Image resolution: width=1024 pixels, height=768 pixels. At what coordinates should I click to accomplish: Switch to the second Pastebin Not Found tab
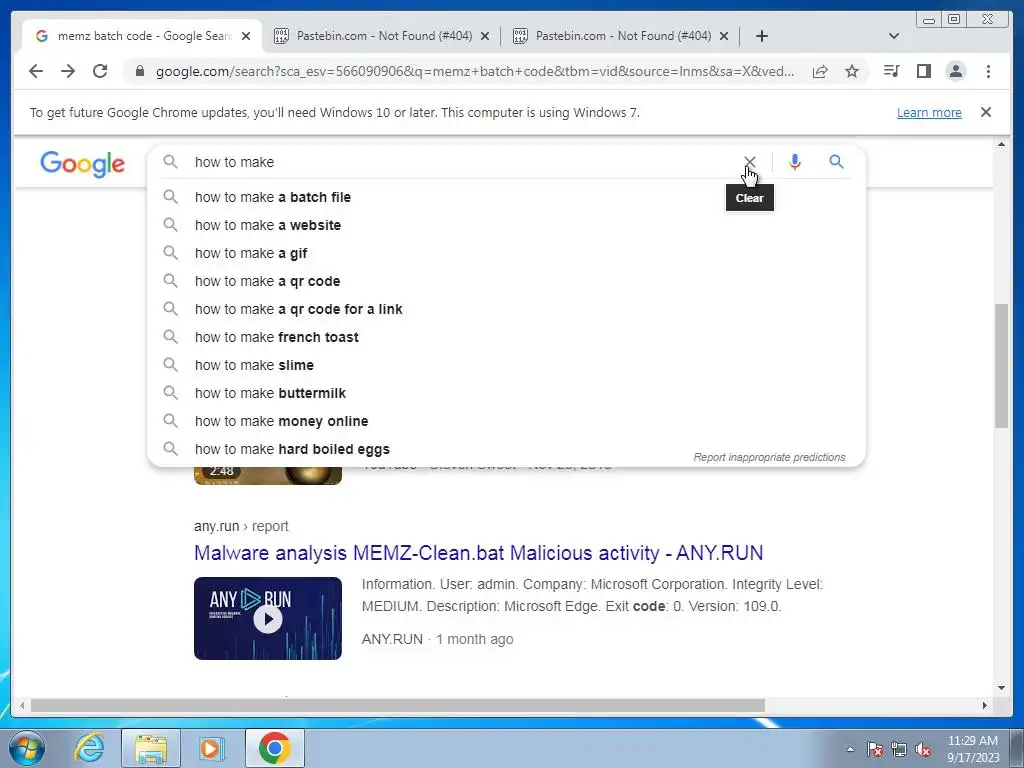point(621,36)
